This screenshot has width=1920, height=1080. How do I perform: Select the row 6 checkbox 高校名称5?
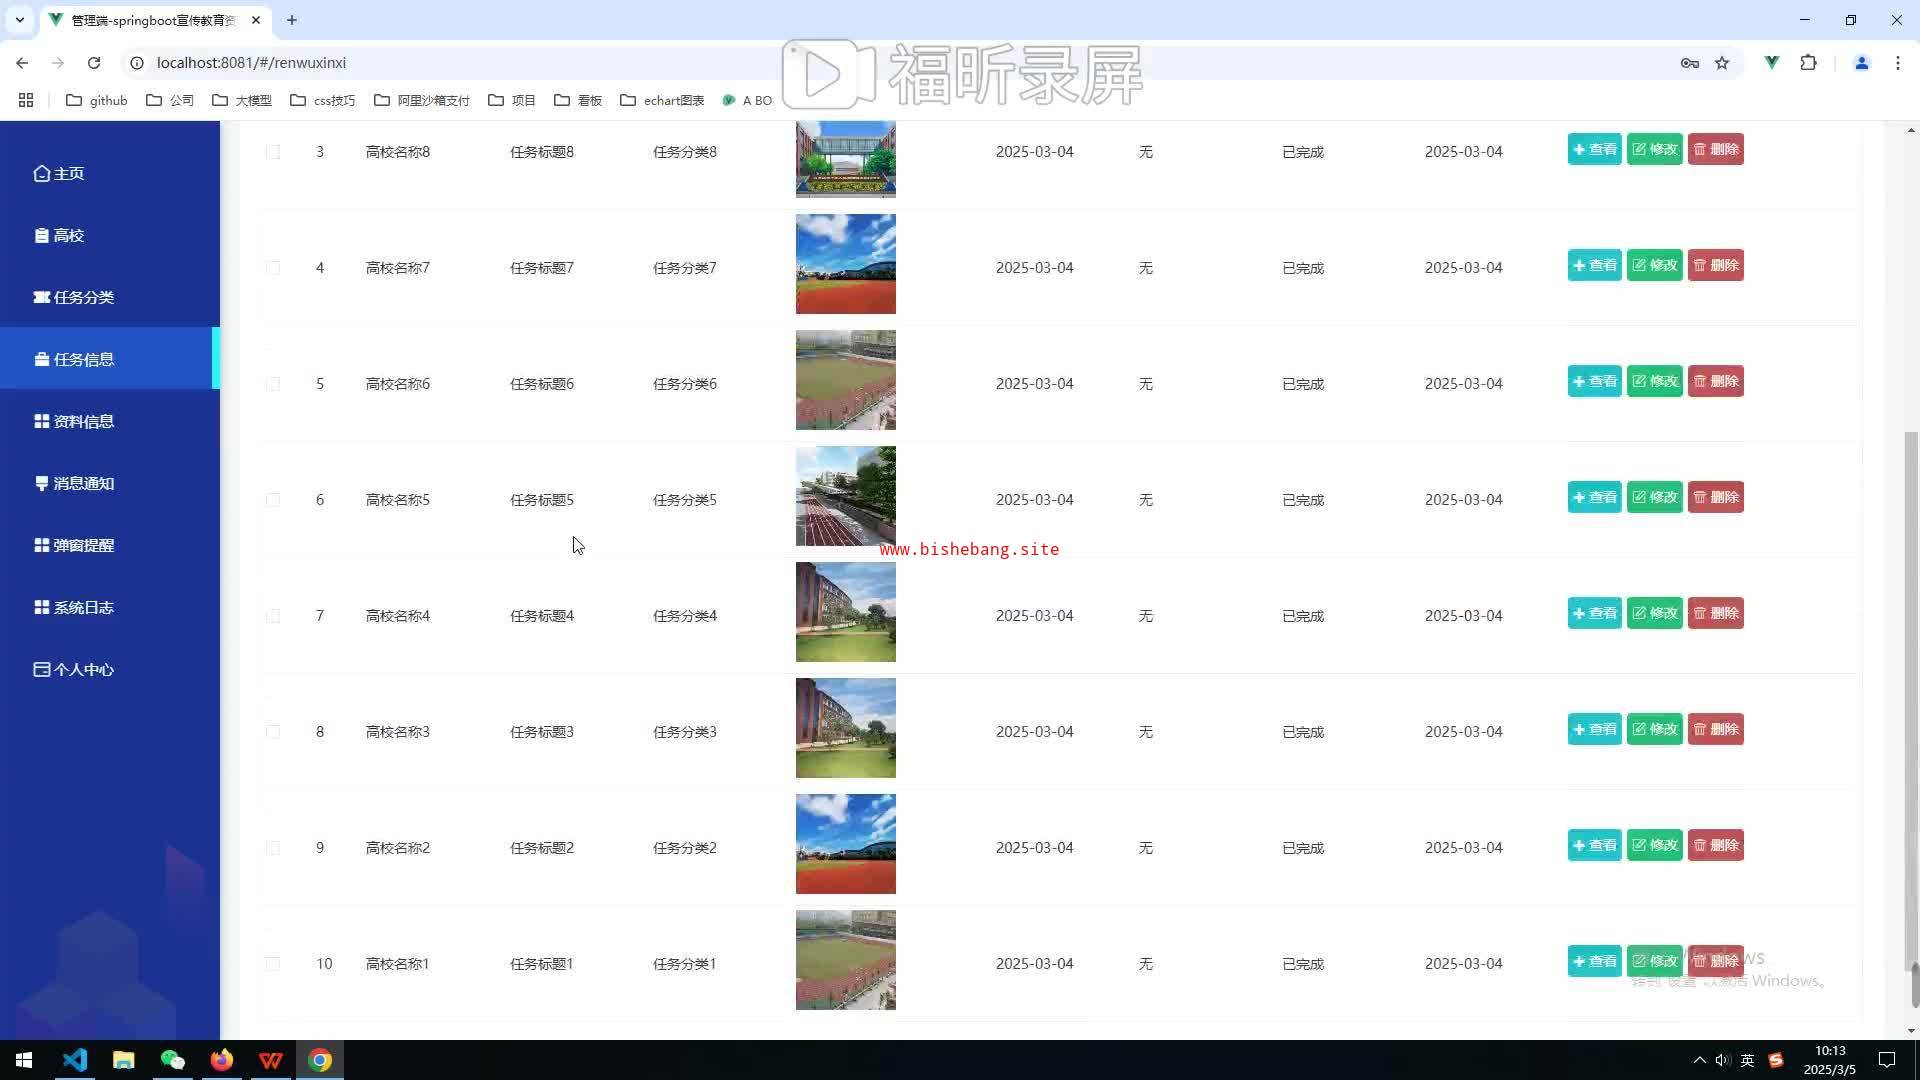273,500
